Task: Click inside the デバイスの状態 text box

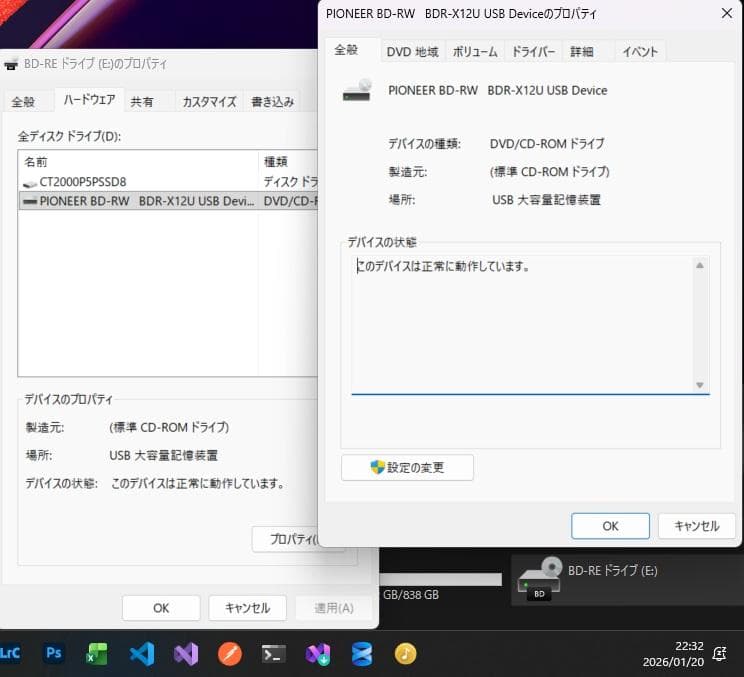Action: pyautogui.click(x=522, y=325)
